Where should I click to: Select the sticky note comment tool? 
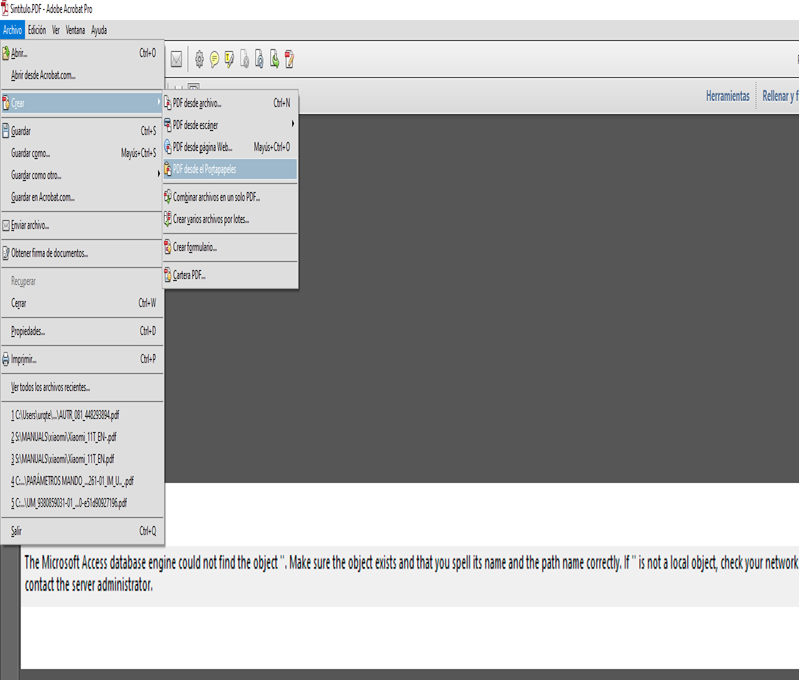(214, 60)
